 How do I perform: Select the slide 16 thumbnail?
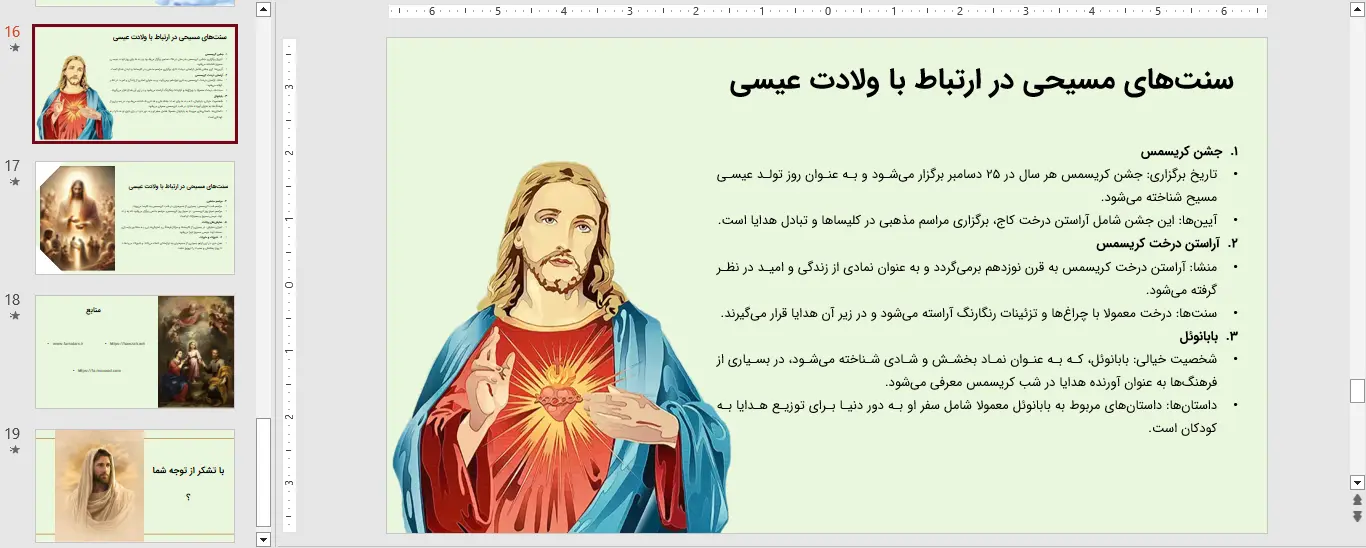coord(135,84)
